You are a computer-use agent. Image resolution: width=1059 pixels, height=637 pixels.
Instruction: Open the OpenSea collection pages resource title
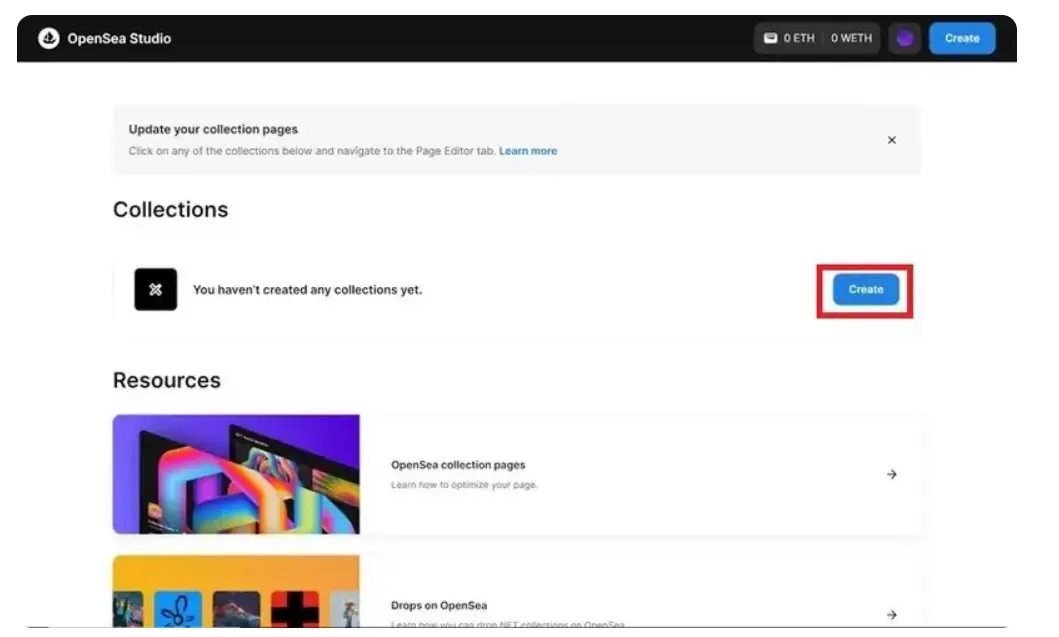[458, 465]
